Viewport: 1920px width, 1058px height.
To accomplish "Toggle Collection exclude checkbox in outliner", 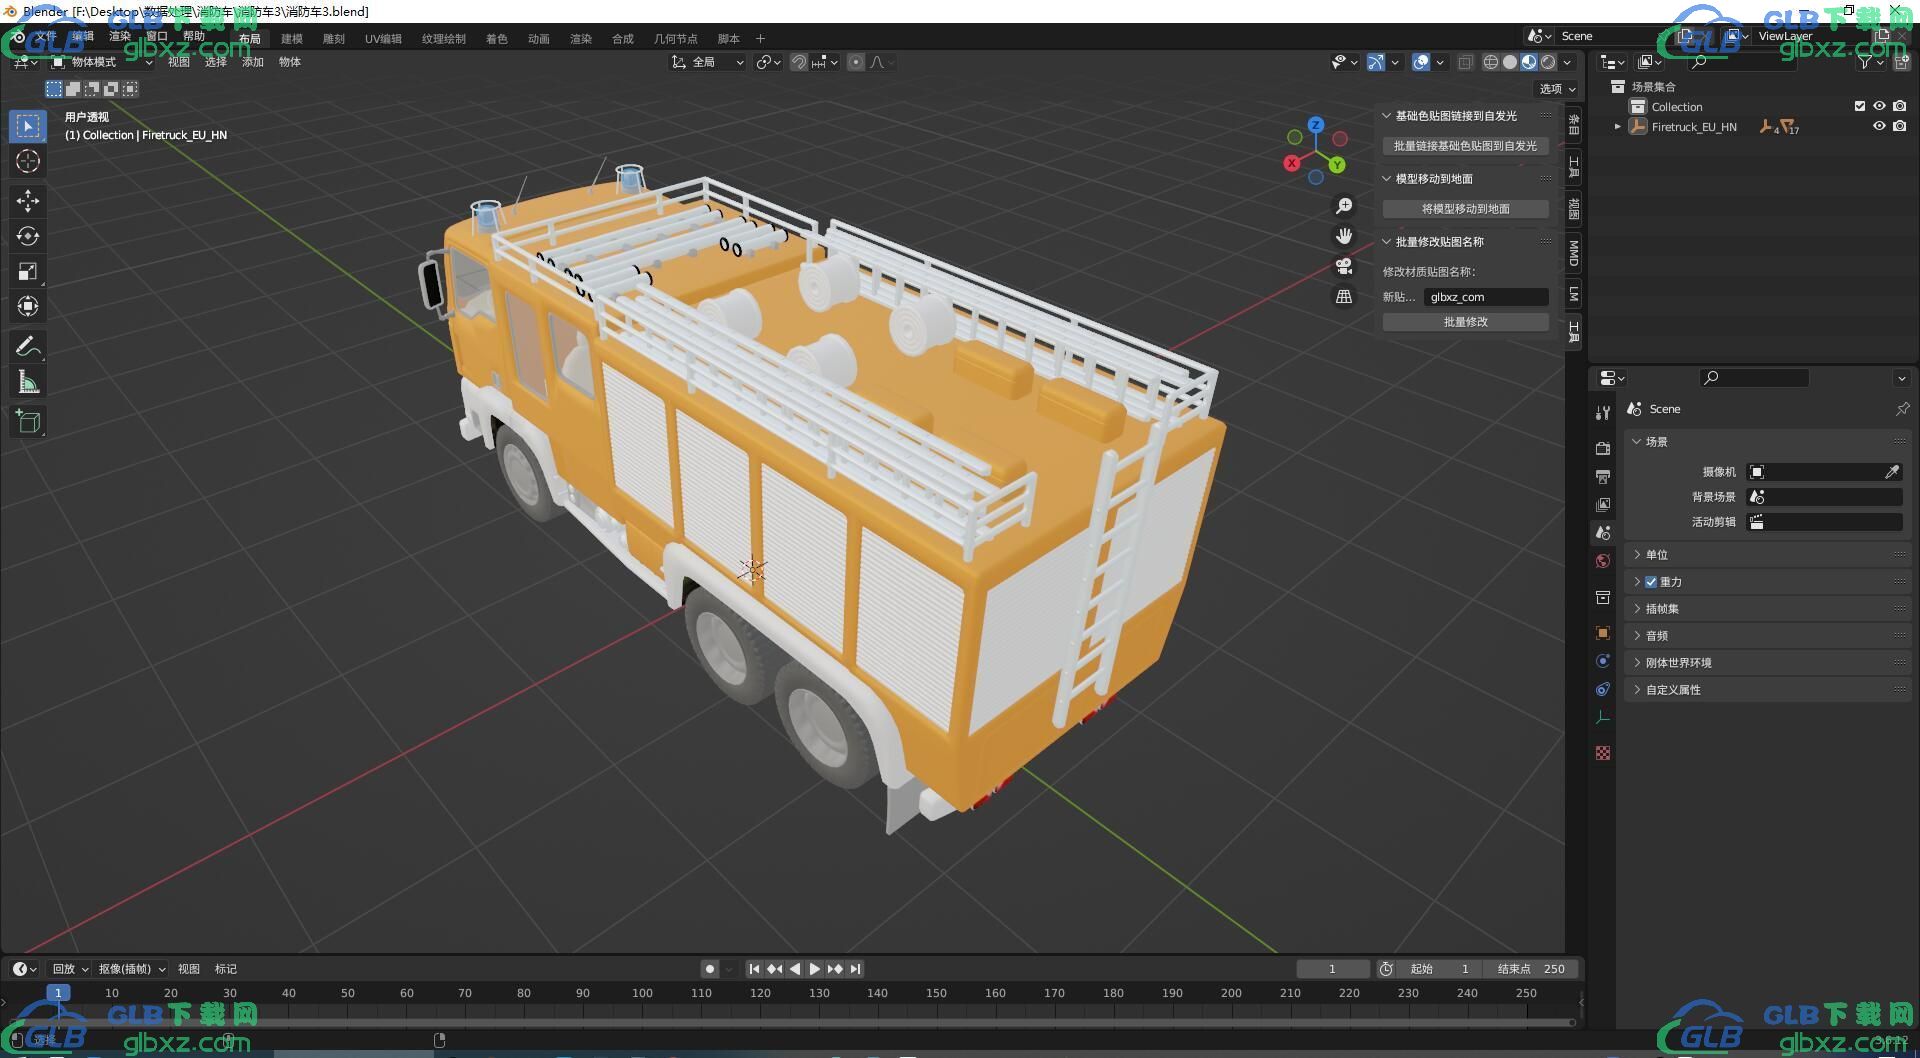I will point(1860,106).
